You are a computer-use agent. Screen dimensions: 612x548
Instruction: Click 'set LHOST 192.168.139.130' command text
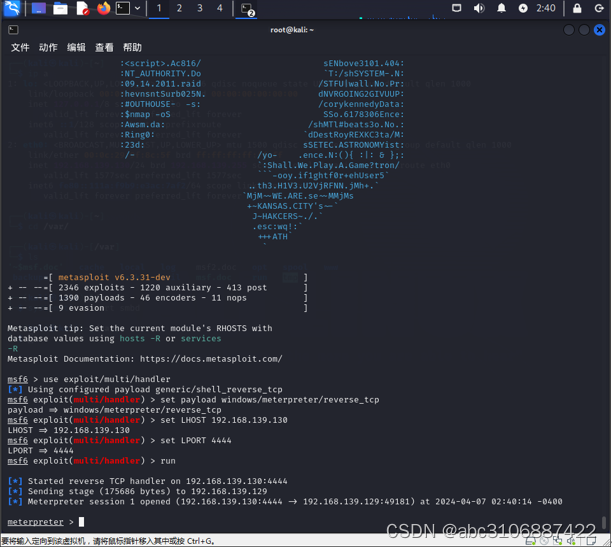tap(224, 420)
